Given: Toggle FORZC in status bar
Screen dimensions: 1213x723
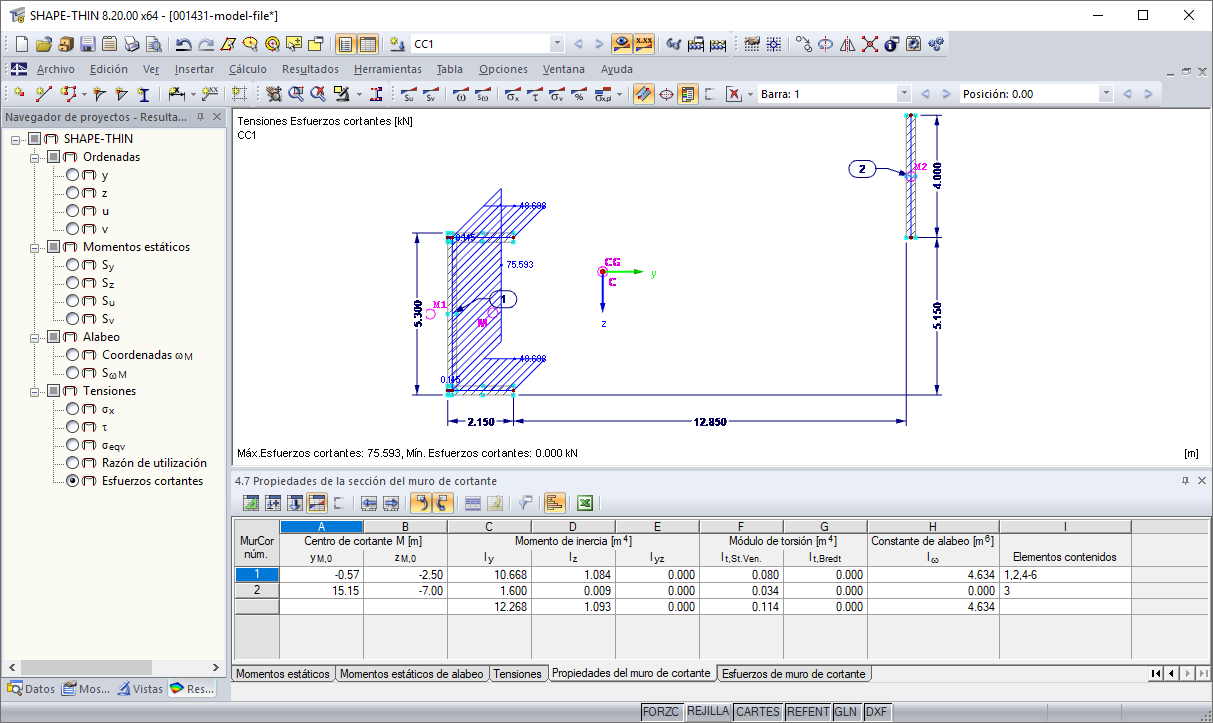Looking at the screenshot, I should pos(662,712).
